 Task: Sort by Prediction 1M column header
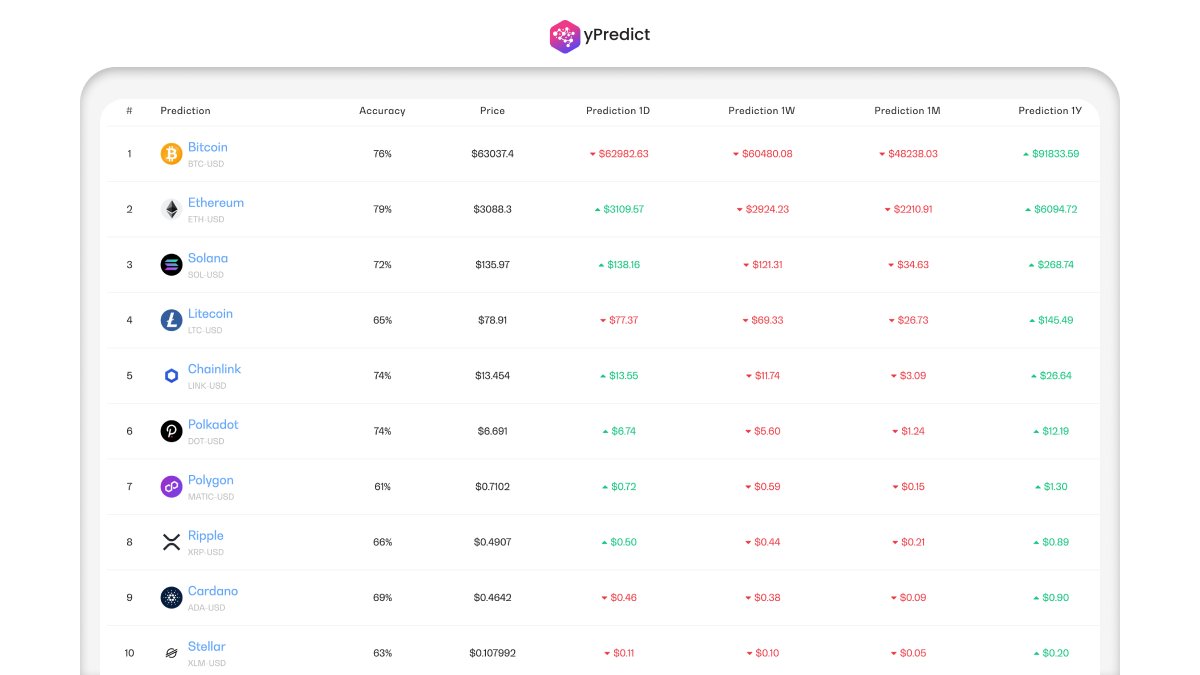tap(907, 111)
